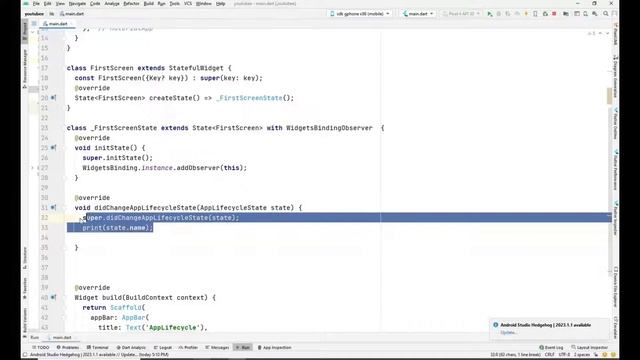The width and height of the screenshot is (640, 360).
Task: Open the Code menu
Action: (x=95, y=4)
